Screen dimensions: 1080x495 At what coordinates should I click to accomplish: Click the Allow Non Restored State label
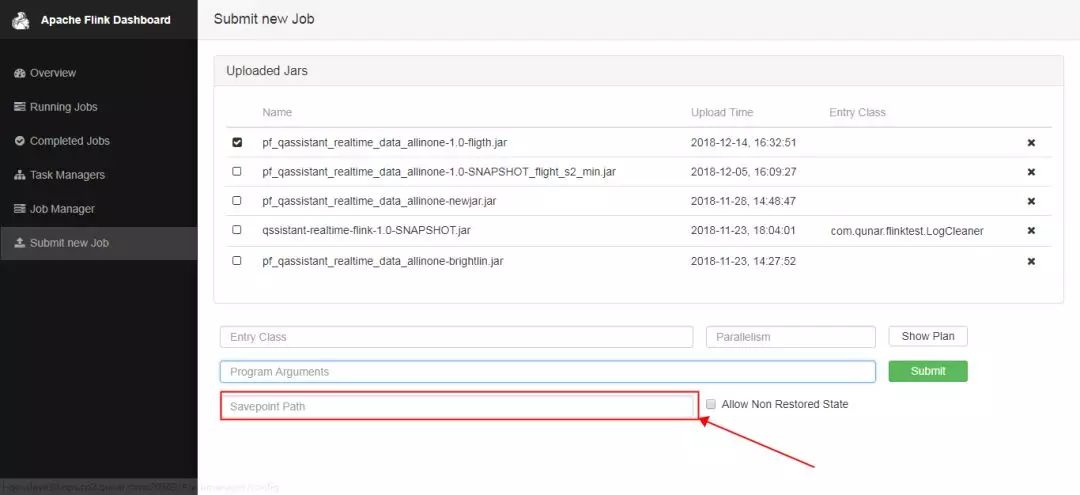tap(785, 404)
